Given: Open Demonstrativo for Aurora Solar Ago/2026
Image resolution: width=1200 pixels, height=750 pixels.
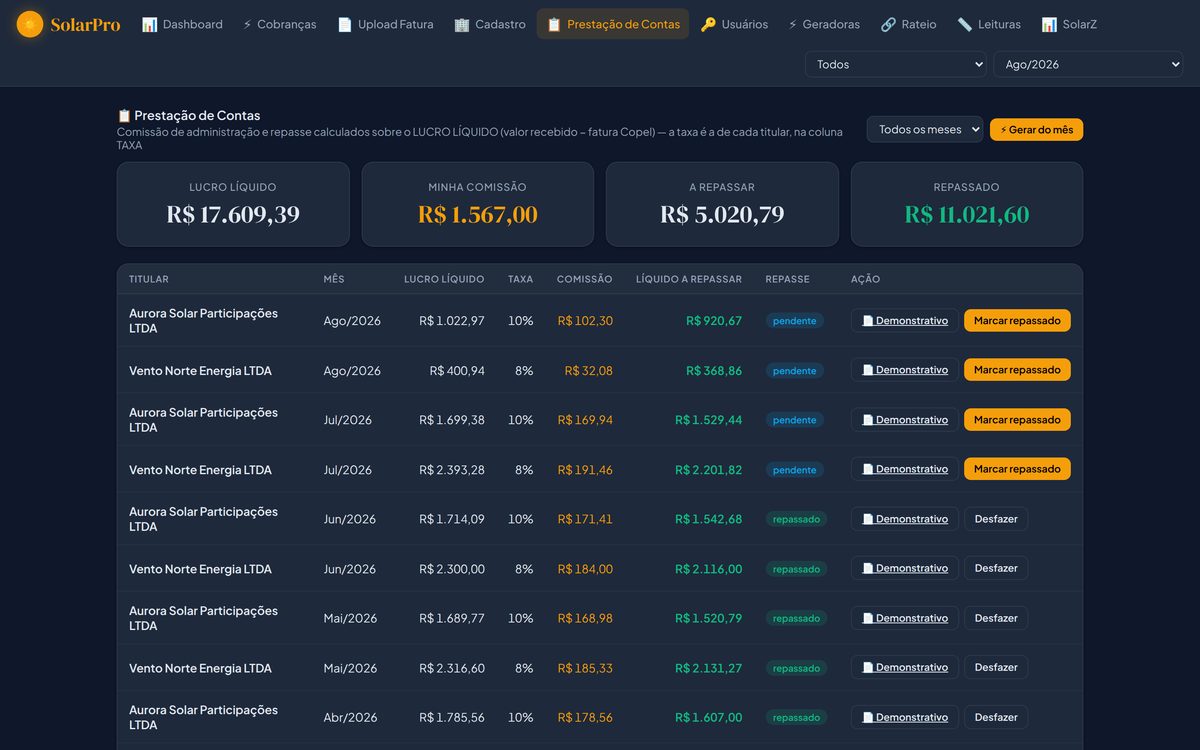Looking at the screenshot, I should (x=905, y=320).
